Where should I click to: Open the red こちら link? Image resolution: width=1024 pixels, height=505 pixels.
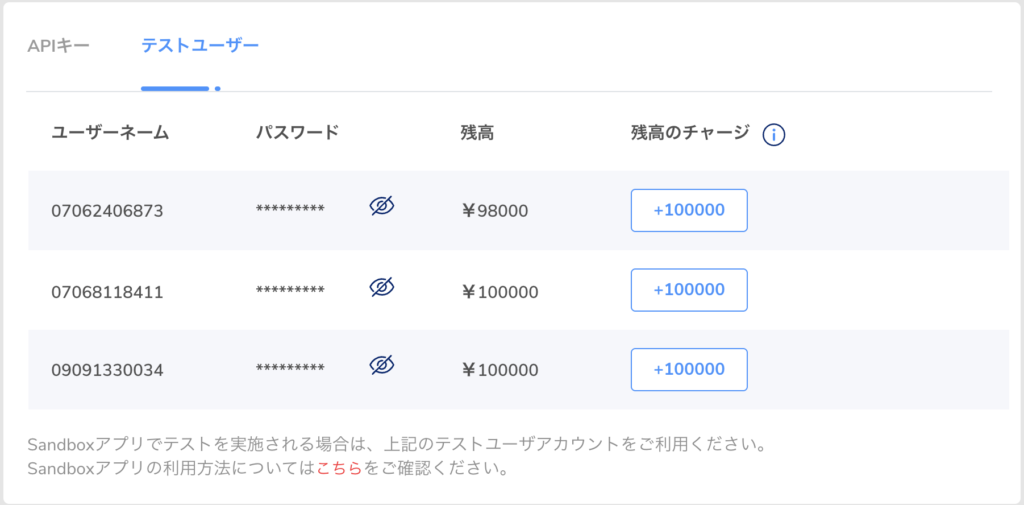(339, 468)
